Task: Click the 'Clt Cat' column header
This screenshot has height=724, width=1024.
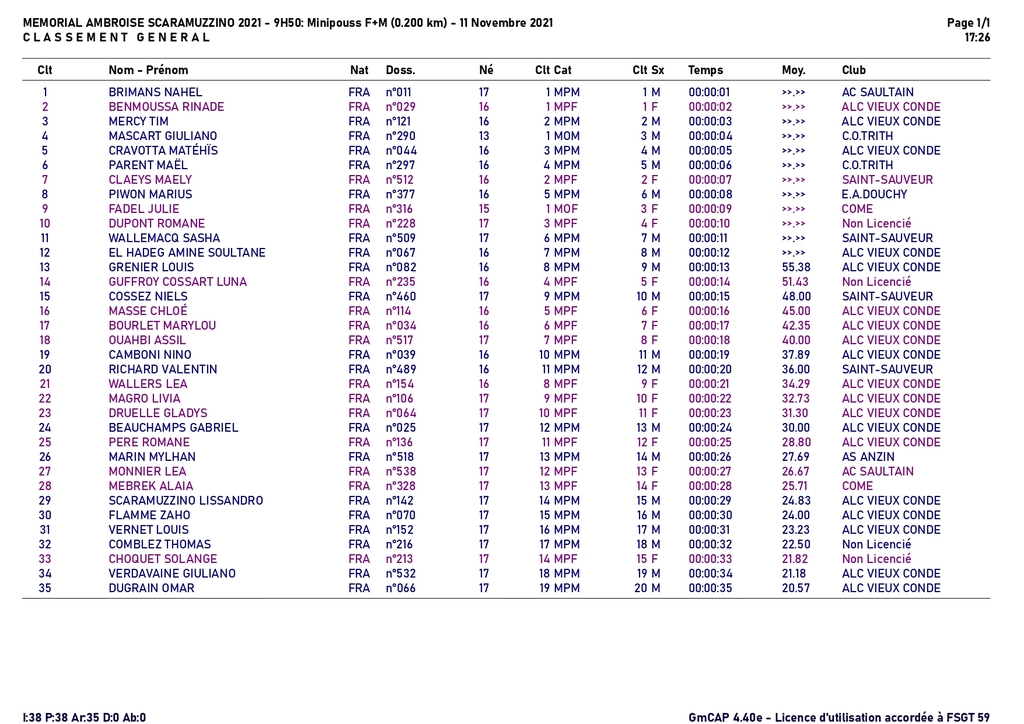Action: tap(553, 70)
